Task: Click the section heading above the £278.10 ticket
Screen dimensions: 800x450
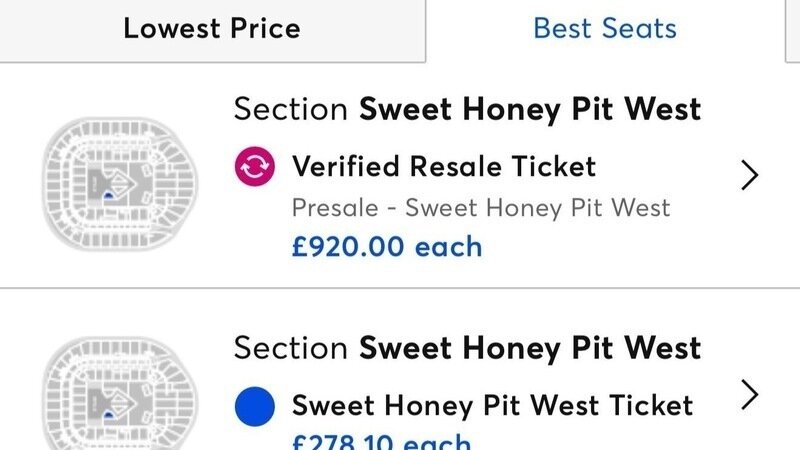Action: pos(467,348)
